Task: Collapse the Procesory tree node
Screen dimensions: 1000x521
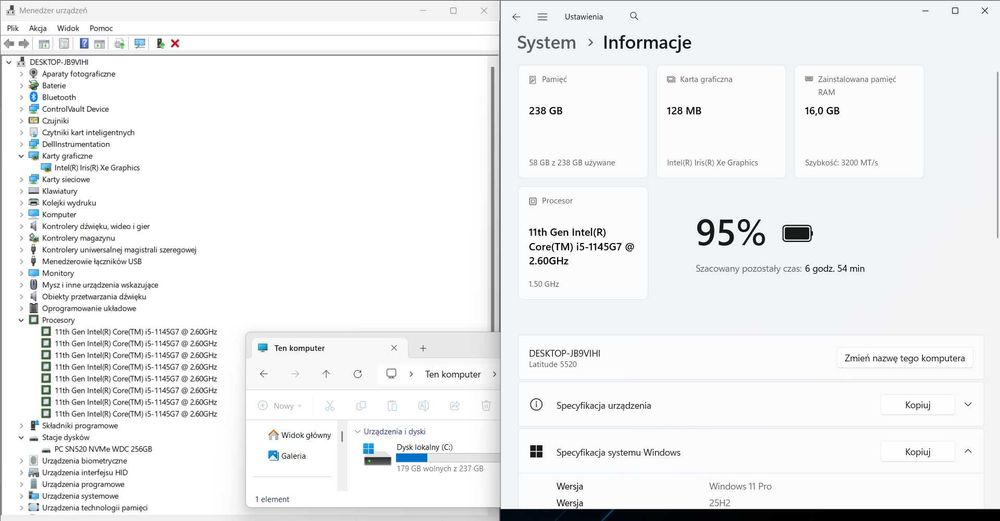Action: pyautogui.click(x=21, y=320)
